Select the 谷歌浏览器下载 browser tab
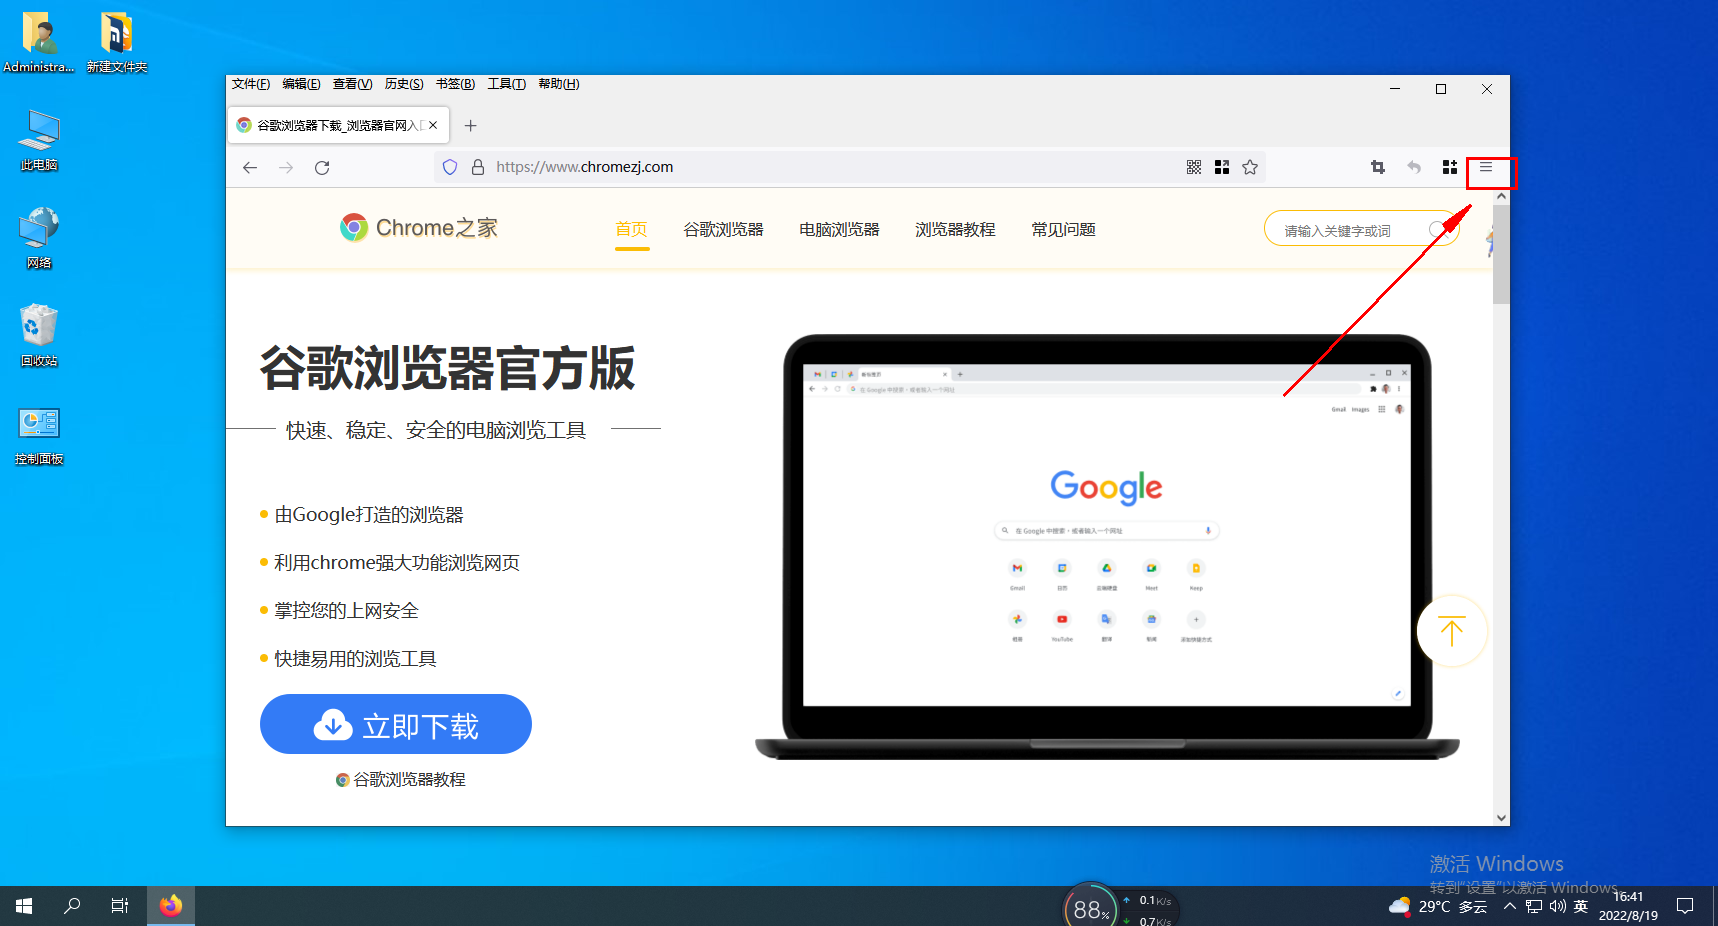1718x926 pixels. [339, 125]
